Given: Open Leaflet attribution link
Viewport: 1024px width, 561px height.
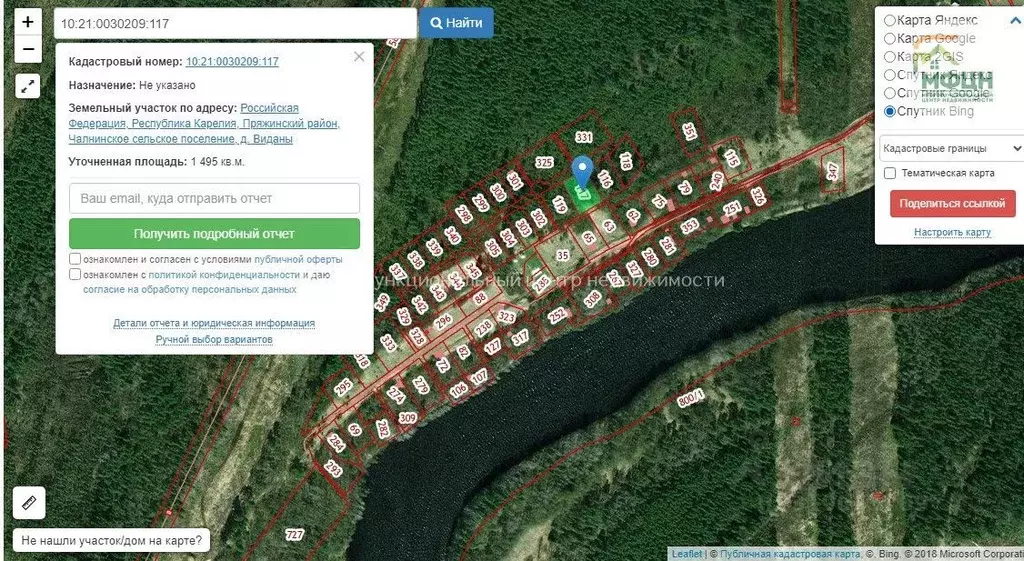Looking at the screenshot, I should [687, 554].
